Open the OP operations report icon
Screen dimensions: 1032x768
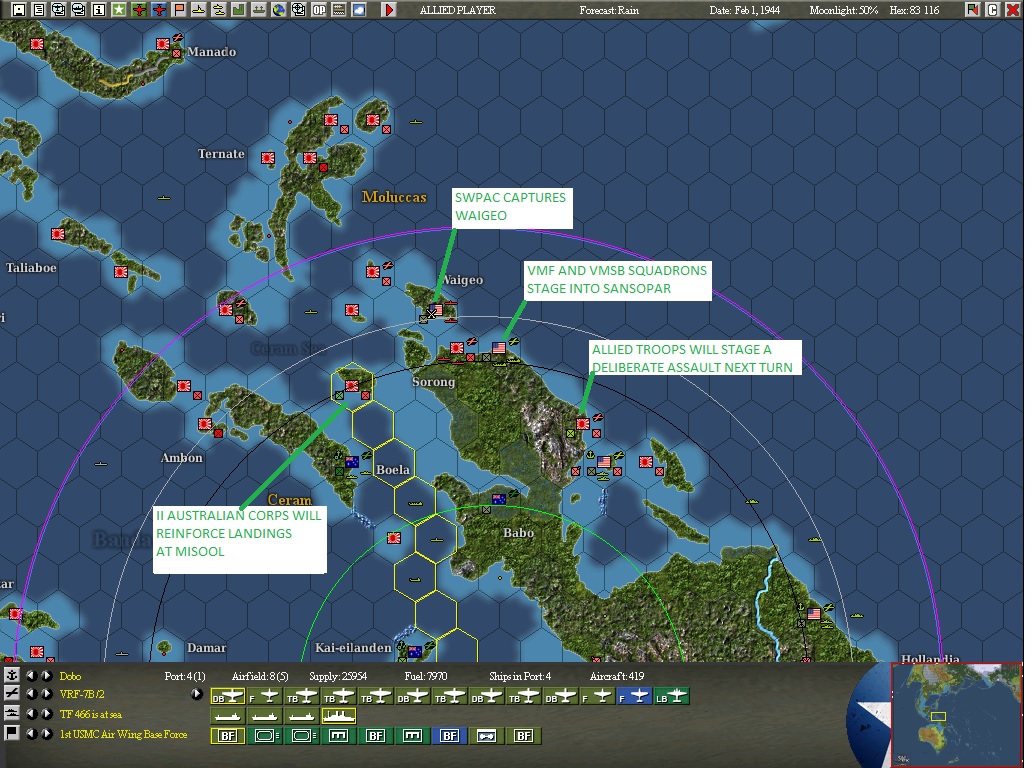click(x=319, y=10)
